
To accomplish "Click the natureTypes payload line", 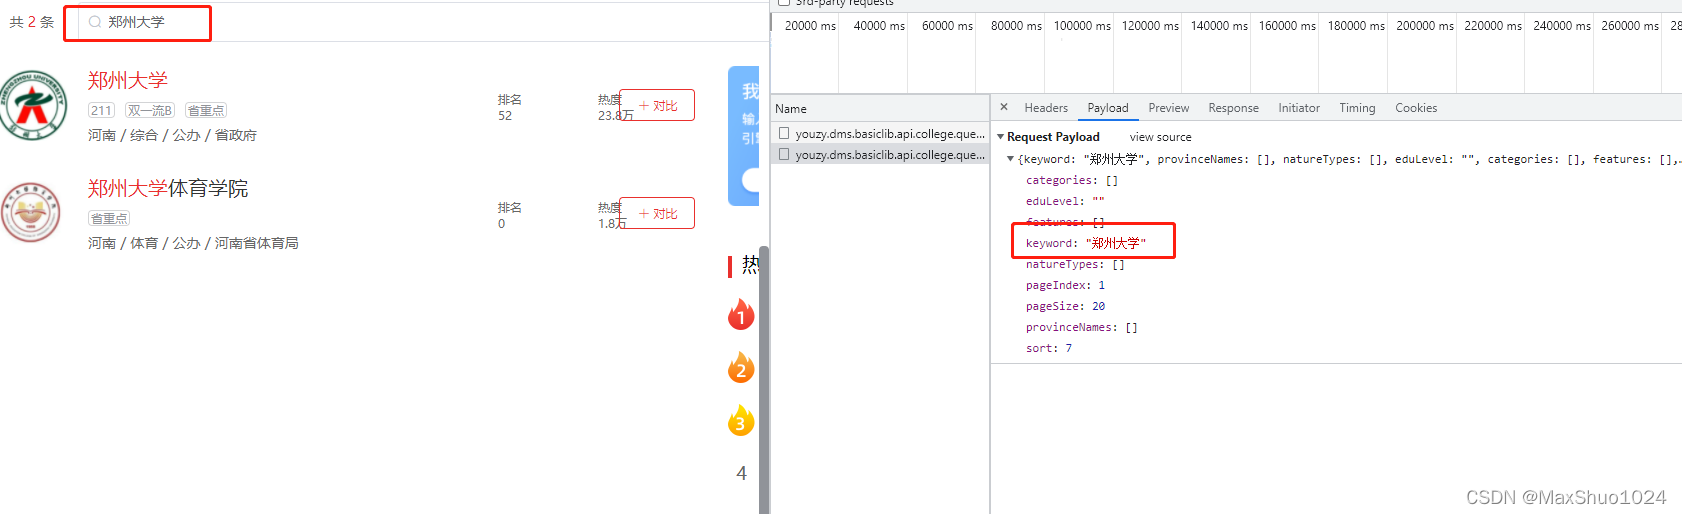I will [x=1075, y=264].
